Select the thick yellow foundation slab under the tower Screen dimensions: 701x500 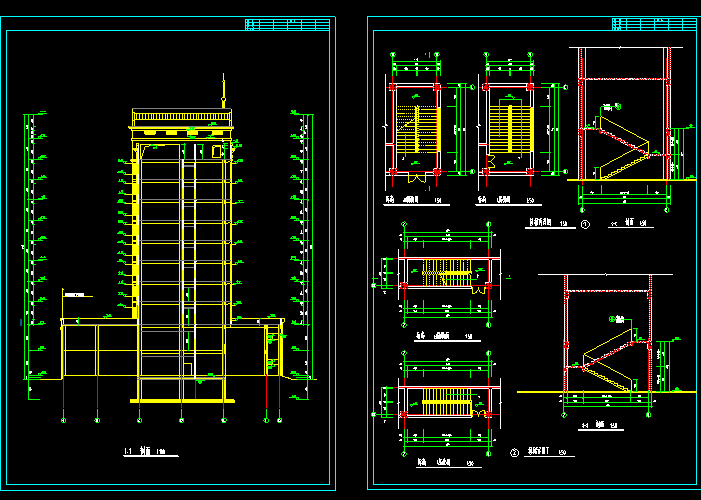pyautogui.click(x=182, y=401)
